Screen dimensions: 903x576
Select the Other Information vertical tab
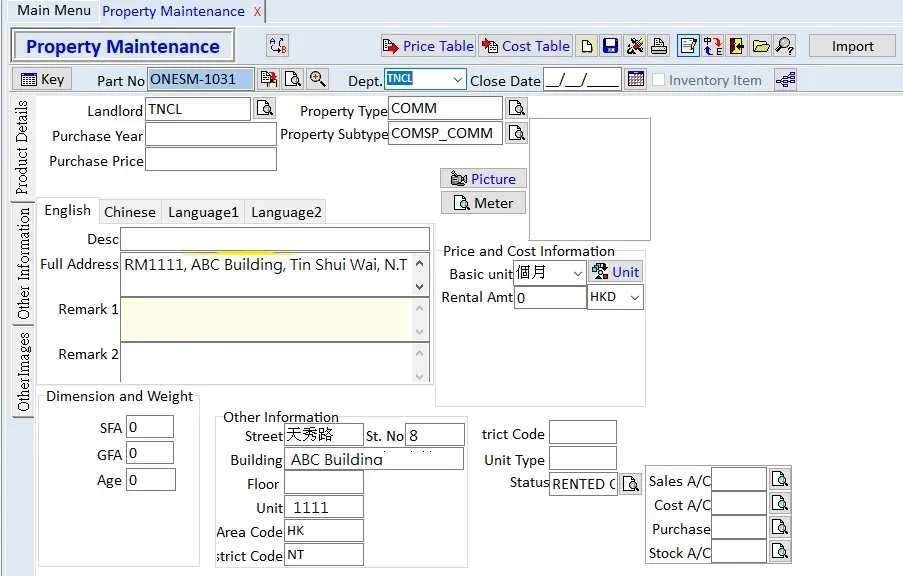point(23,264)
